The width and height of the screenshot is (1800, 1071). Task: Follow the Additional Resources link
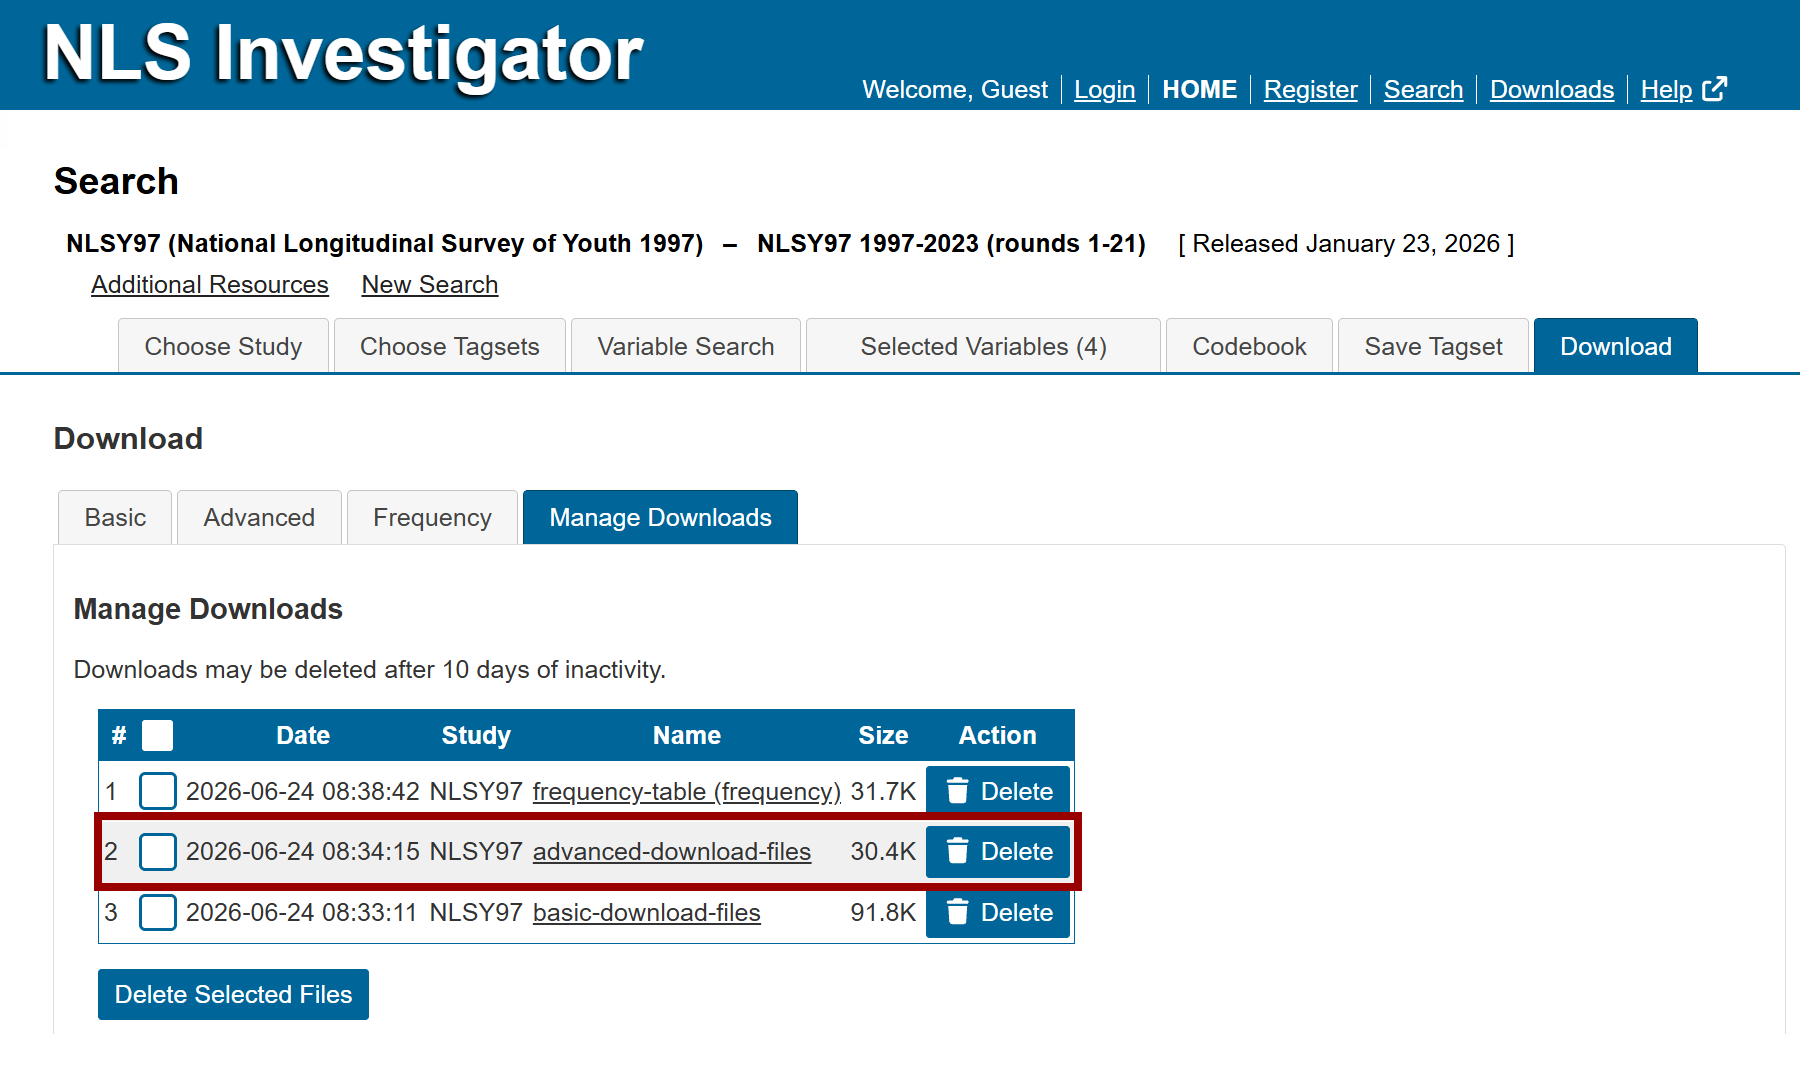point(210,285)
